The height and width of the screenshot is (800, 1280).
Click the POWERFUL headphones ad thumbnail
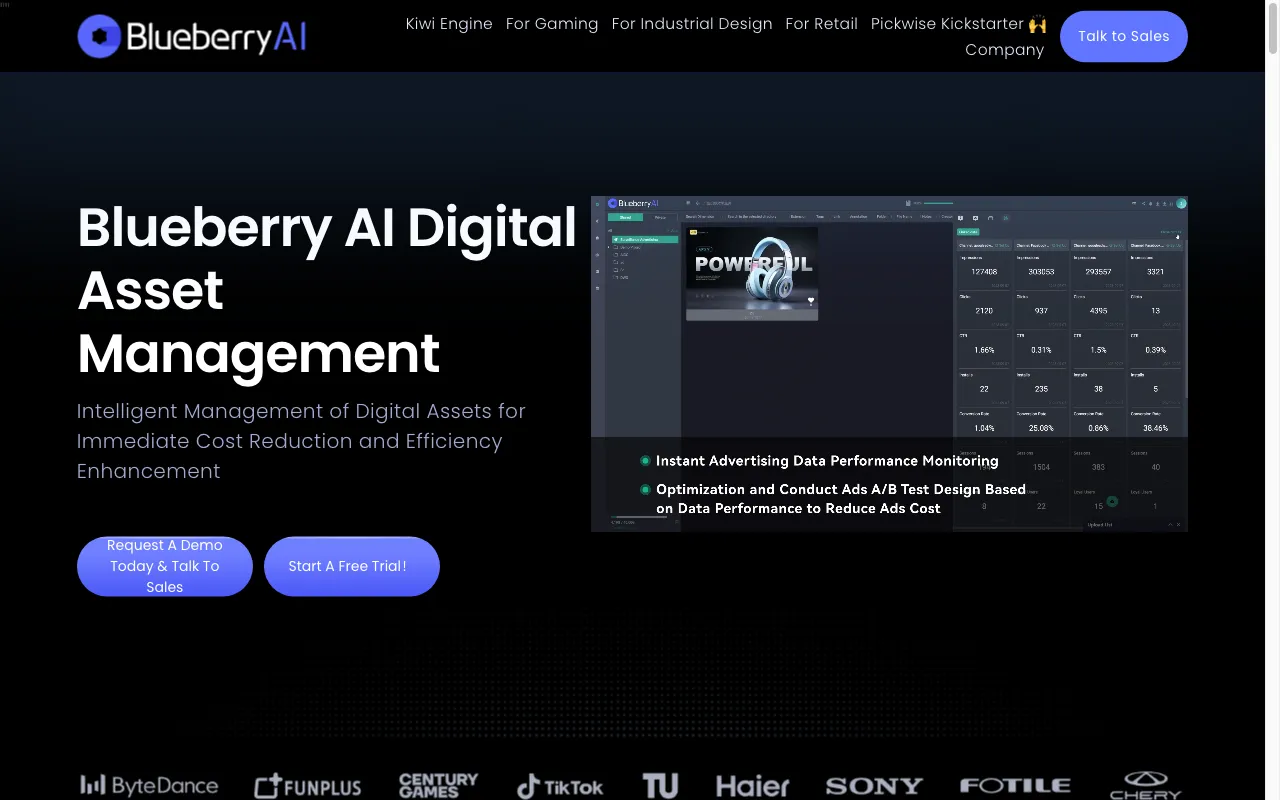click(752, 273)
